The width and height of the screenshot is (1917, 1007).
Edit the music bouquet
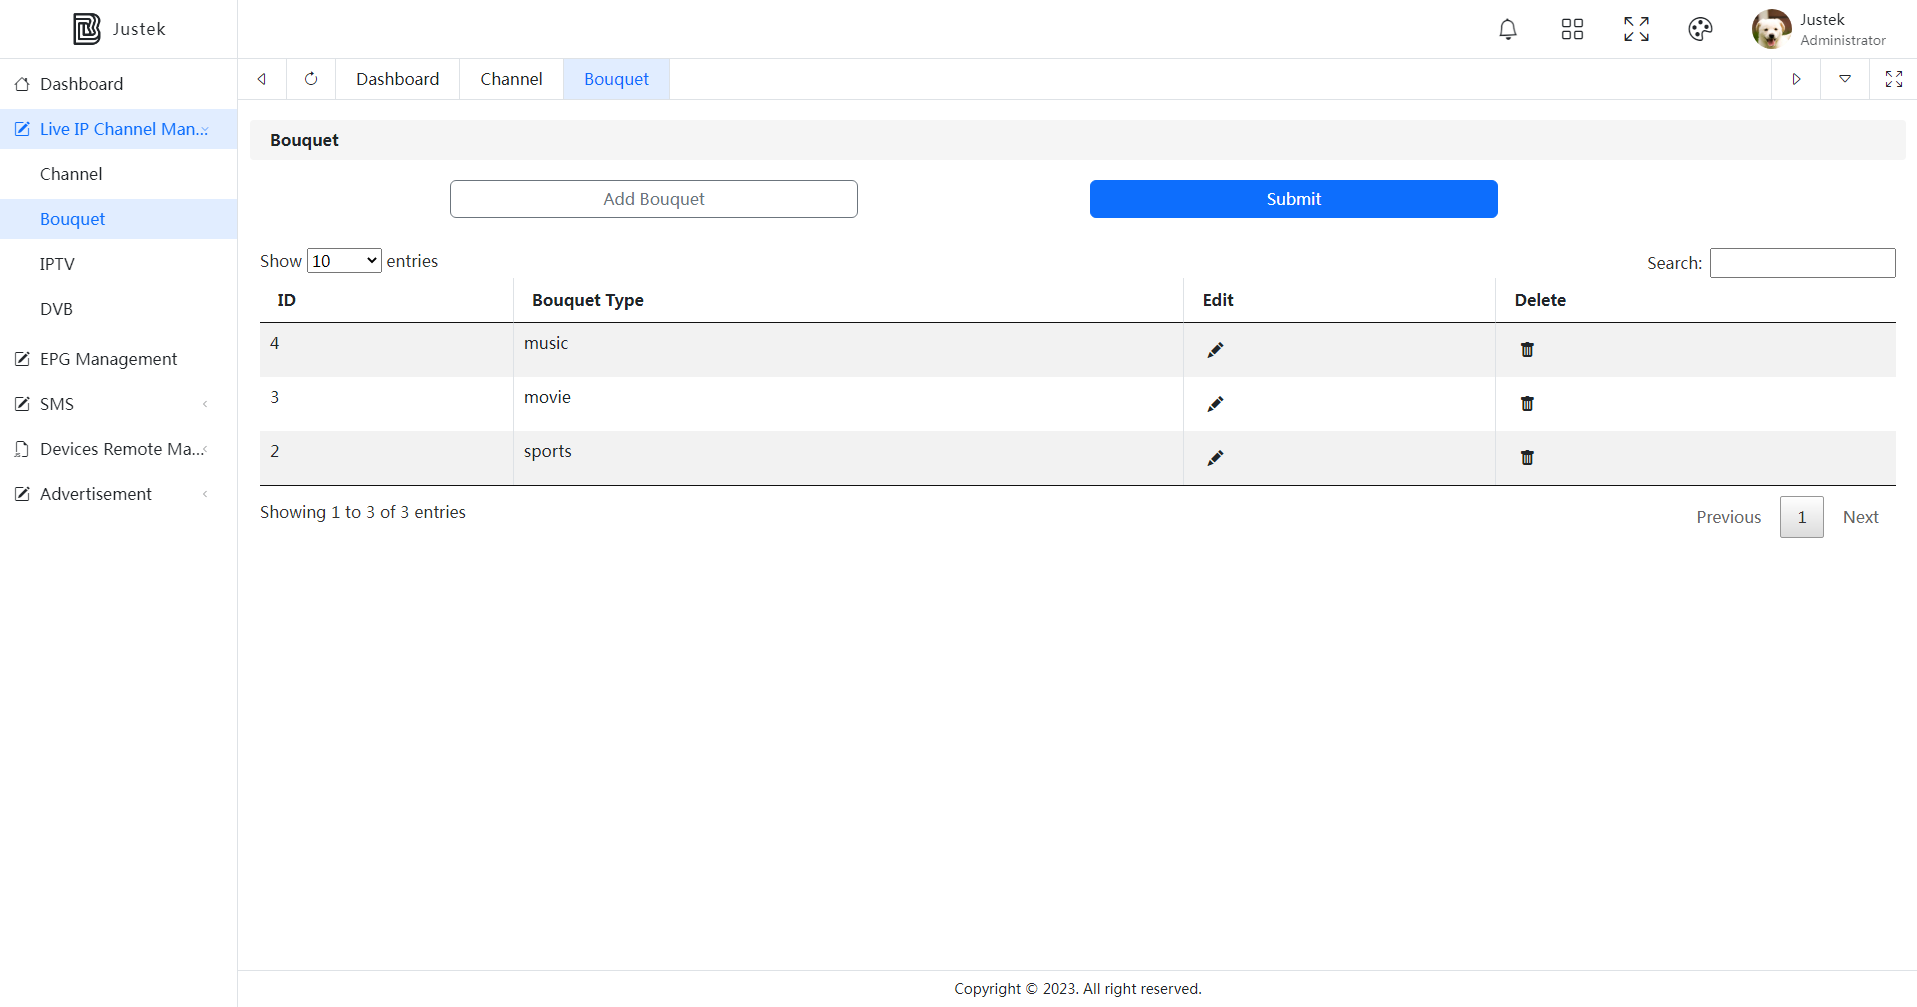point(1215,350)
